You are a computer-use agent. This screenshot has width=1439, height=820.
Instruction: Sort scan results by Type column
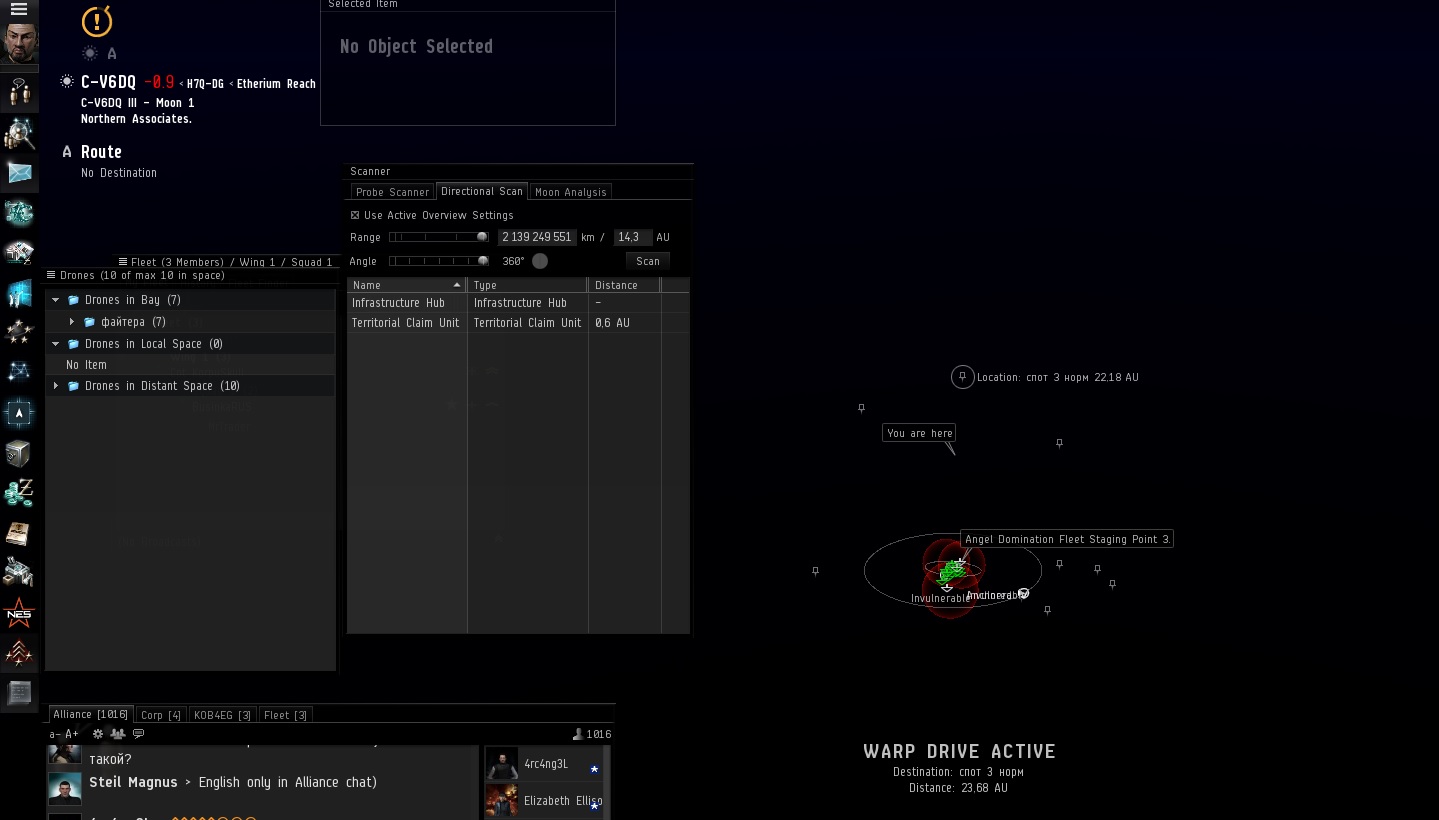528,285
